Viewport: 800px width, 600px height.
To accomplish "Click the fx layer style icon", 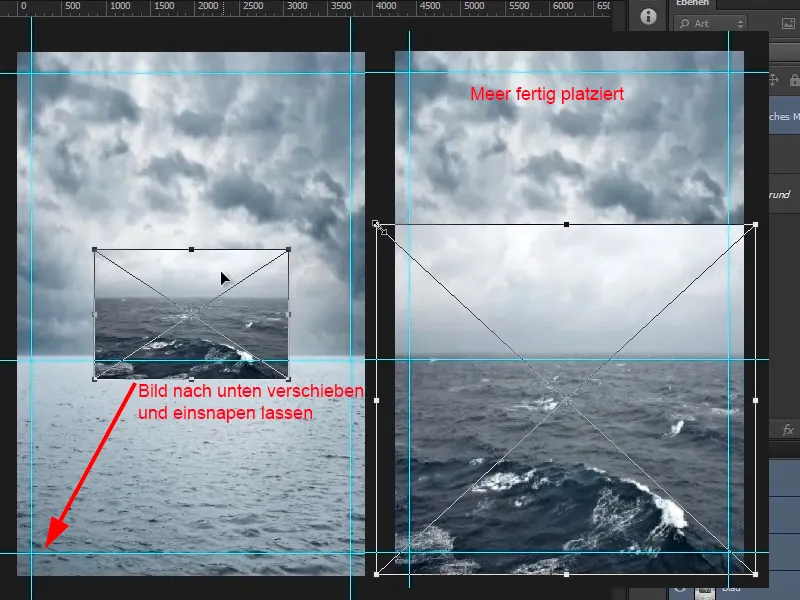I will click(x=788, y=430).
